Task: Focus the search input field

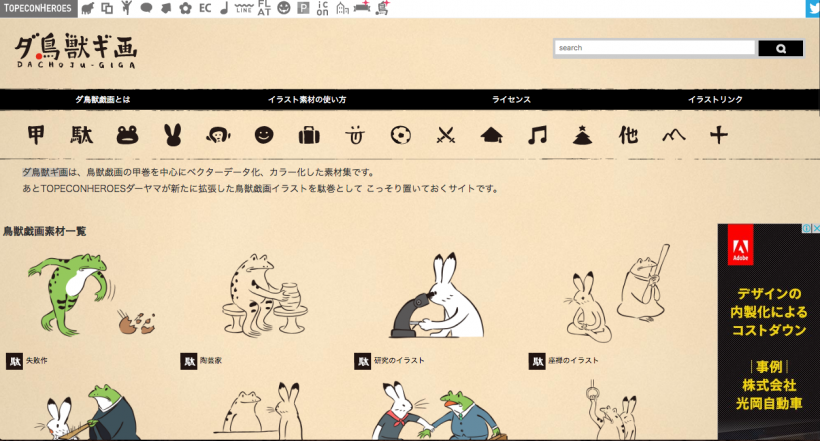Action: click(x=655, y=48)
